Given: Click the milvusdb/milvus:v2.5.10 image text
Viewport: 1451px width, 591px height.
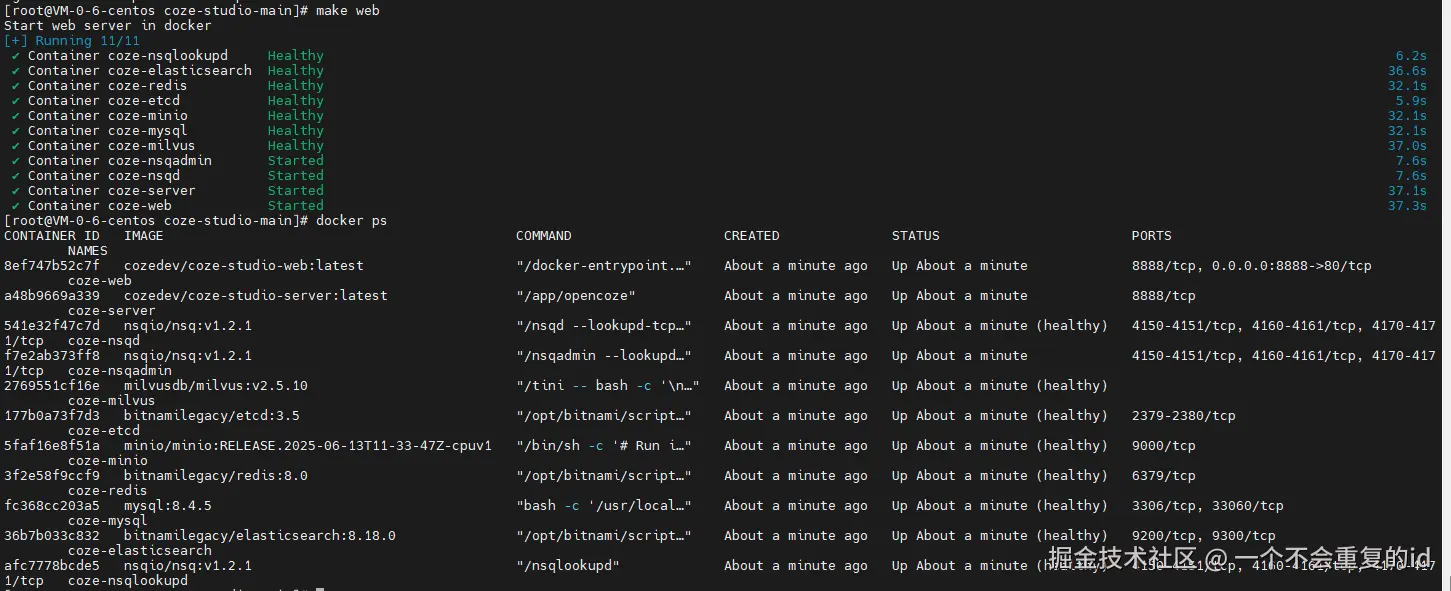Looking at the screenshot, I should tap(215, 386).
